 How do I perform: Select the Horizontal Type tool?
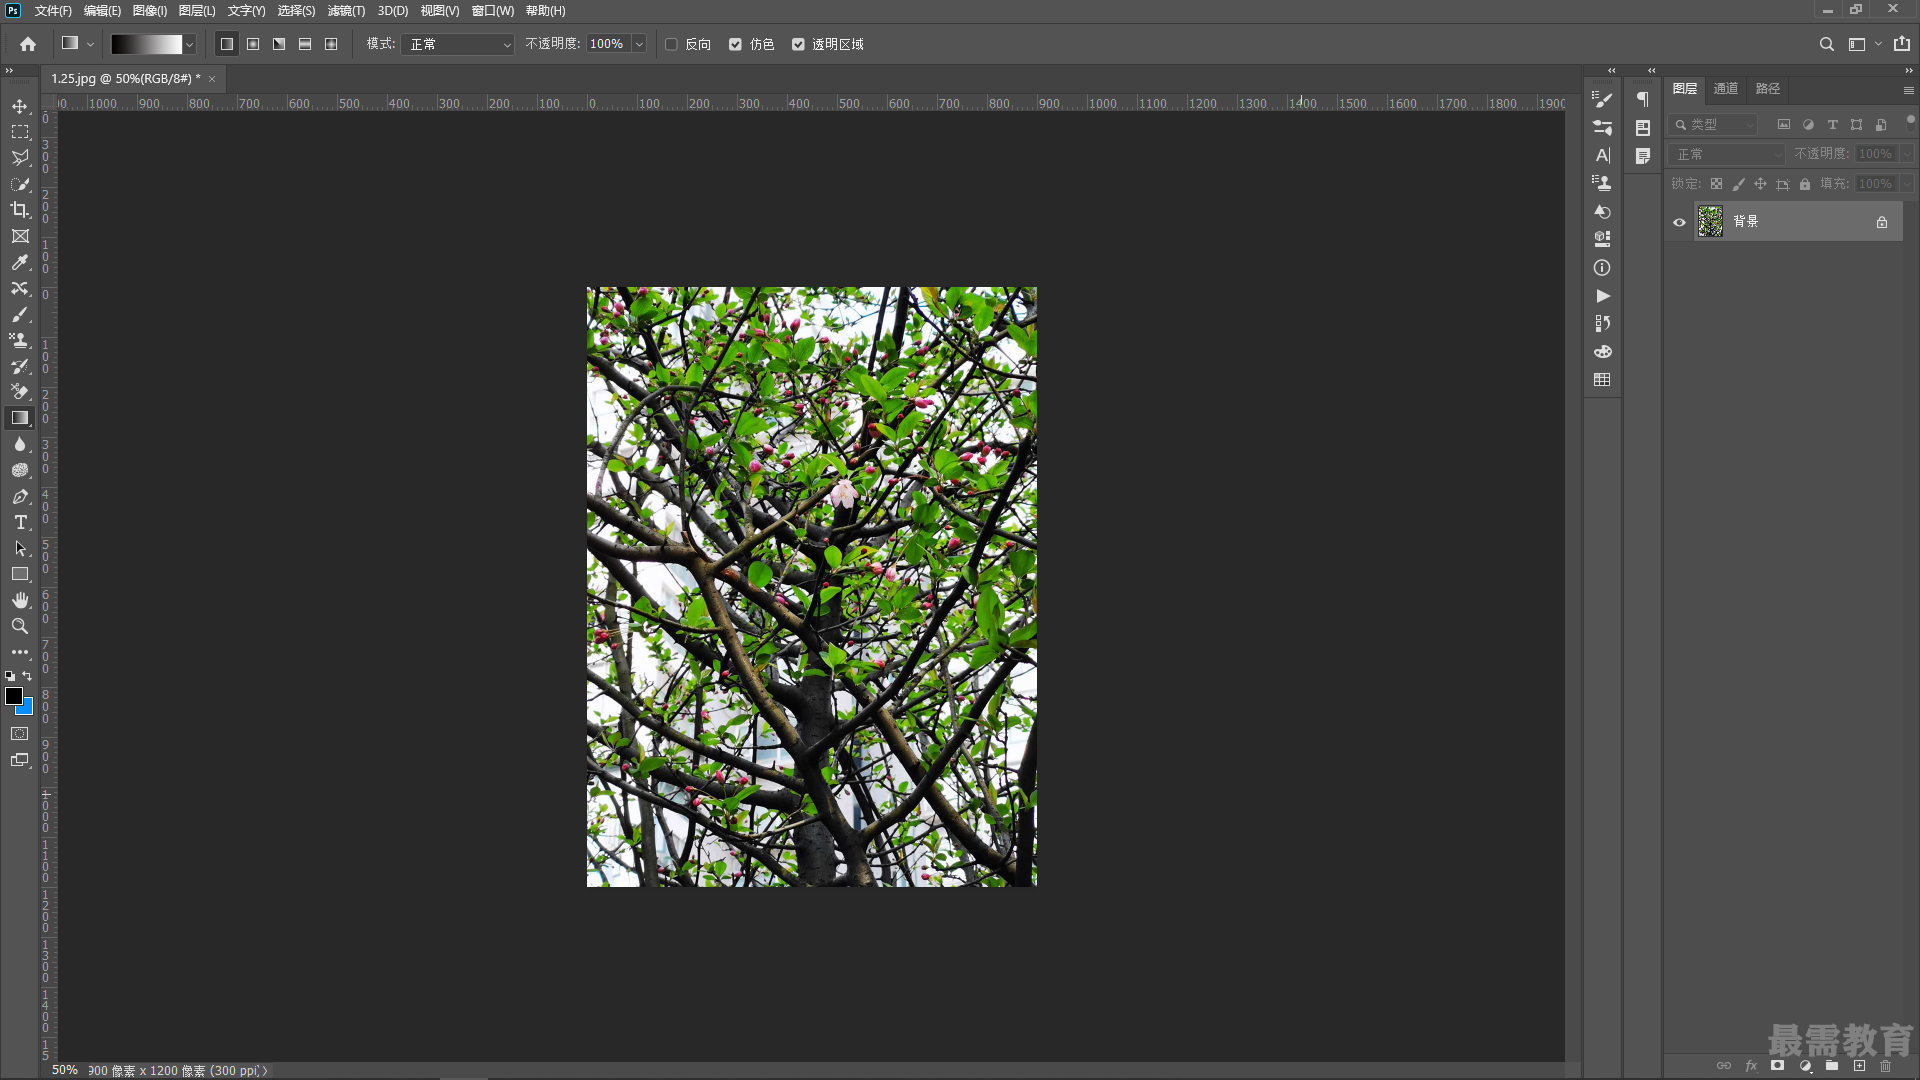click(x=20, y=522)
